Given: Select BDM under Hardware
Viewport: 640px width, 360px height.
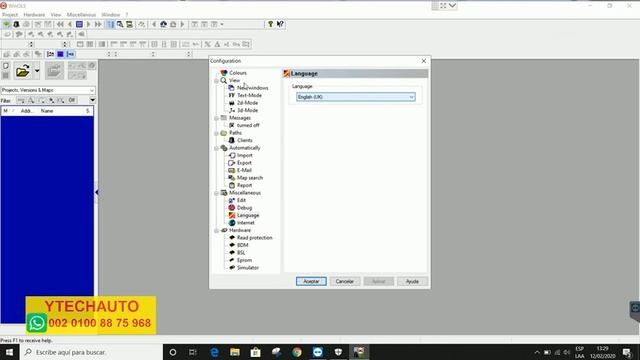Looking at the screenshot, I should coord(242,245).
